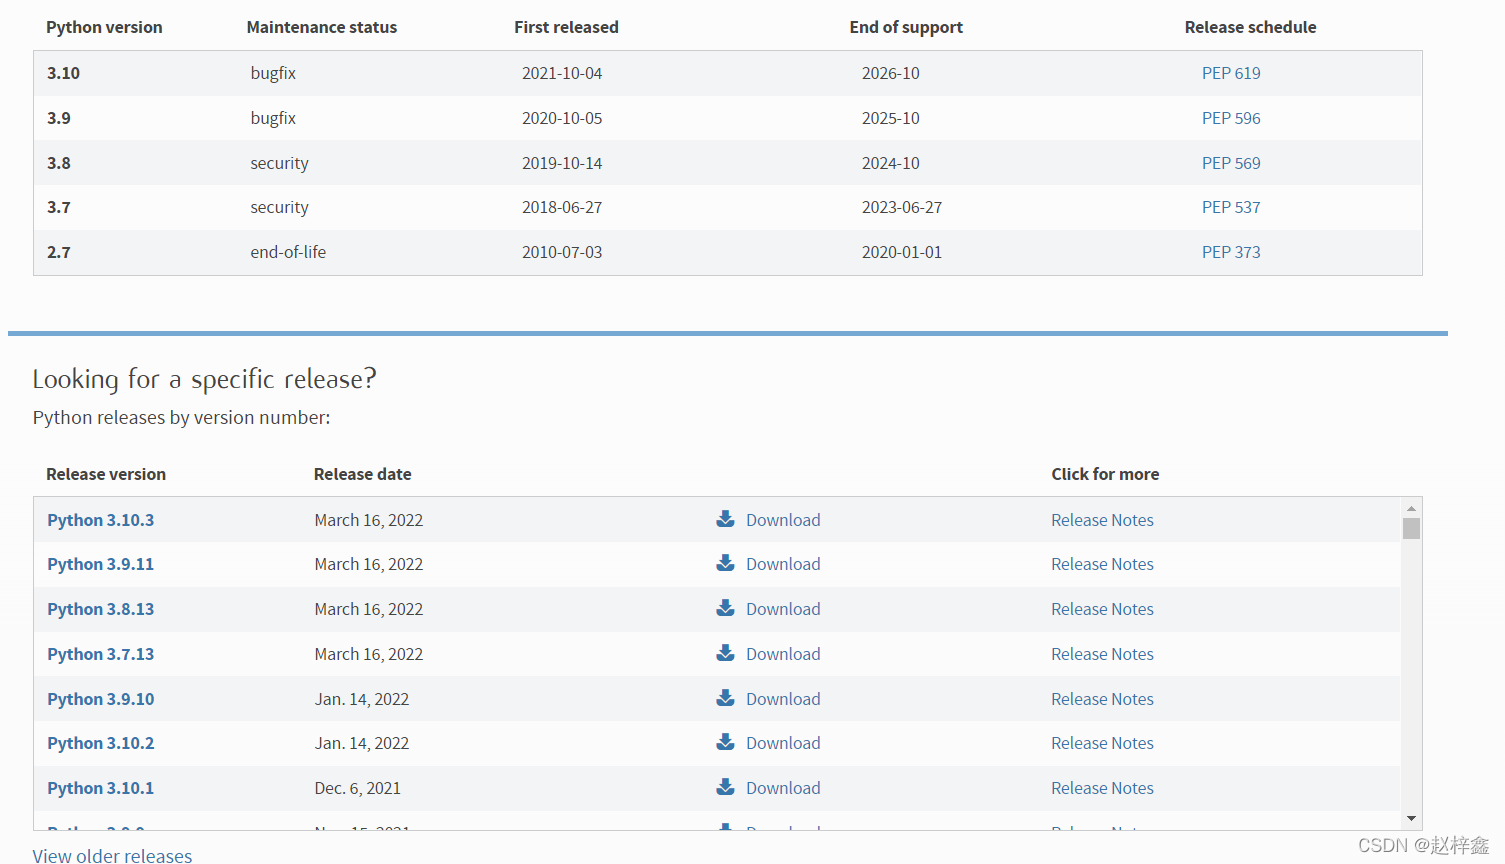Click End of support date 2023-06-27
1505x864 pixels.
click(902, 207)
